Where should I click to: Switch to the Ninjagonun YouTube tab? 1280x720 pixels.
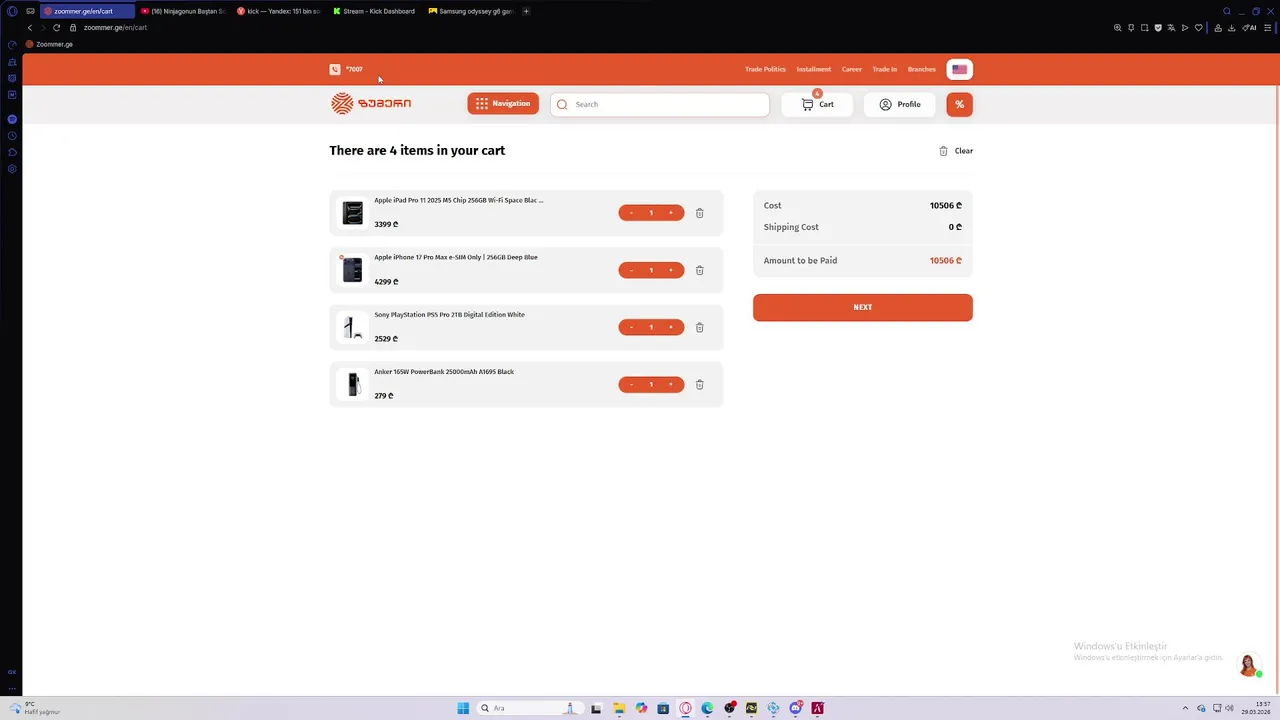click(183, 11)
